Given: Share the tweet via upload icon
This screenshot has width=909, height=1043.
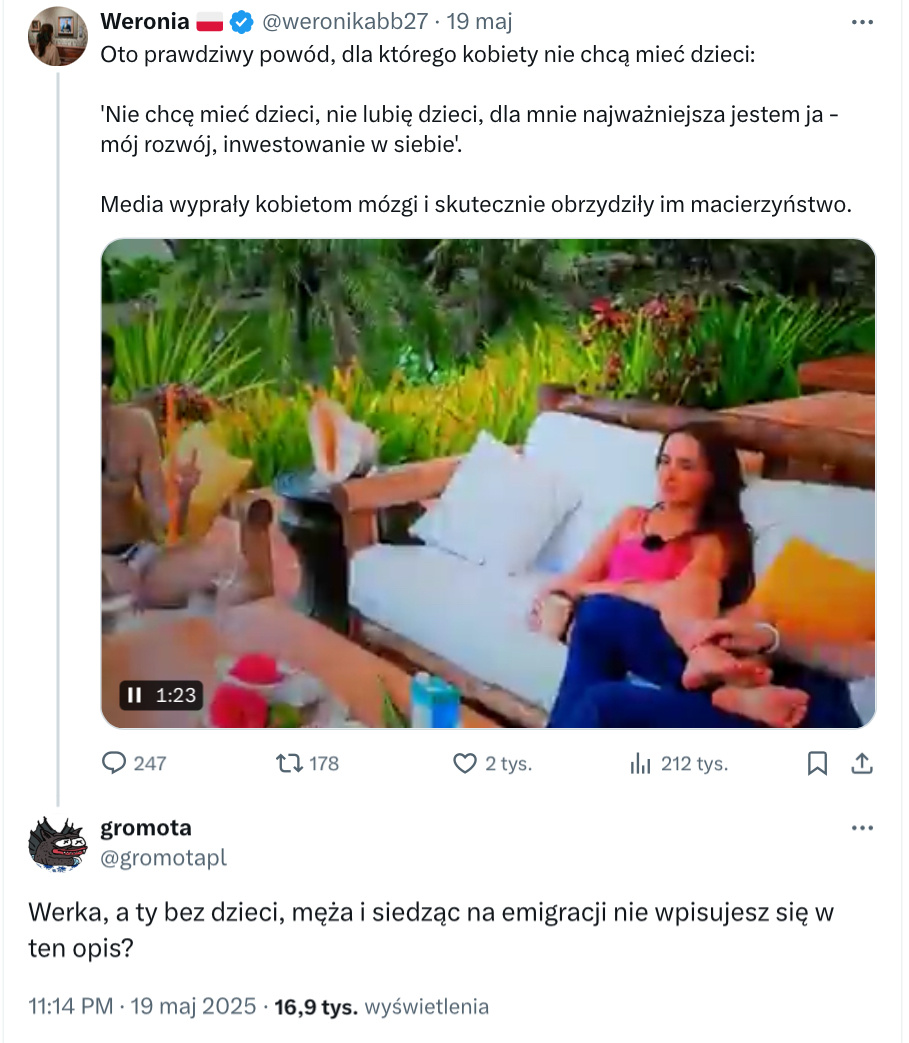Looking at the screenshot, I should pos(862,763).
